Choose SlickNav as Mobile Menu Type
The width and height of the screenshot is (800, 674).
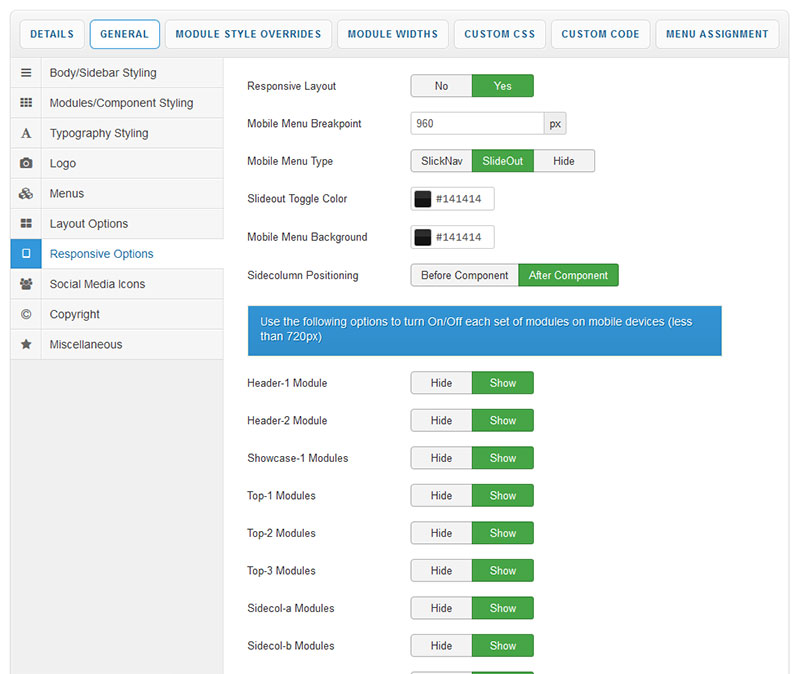pos(441,161)
